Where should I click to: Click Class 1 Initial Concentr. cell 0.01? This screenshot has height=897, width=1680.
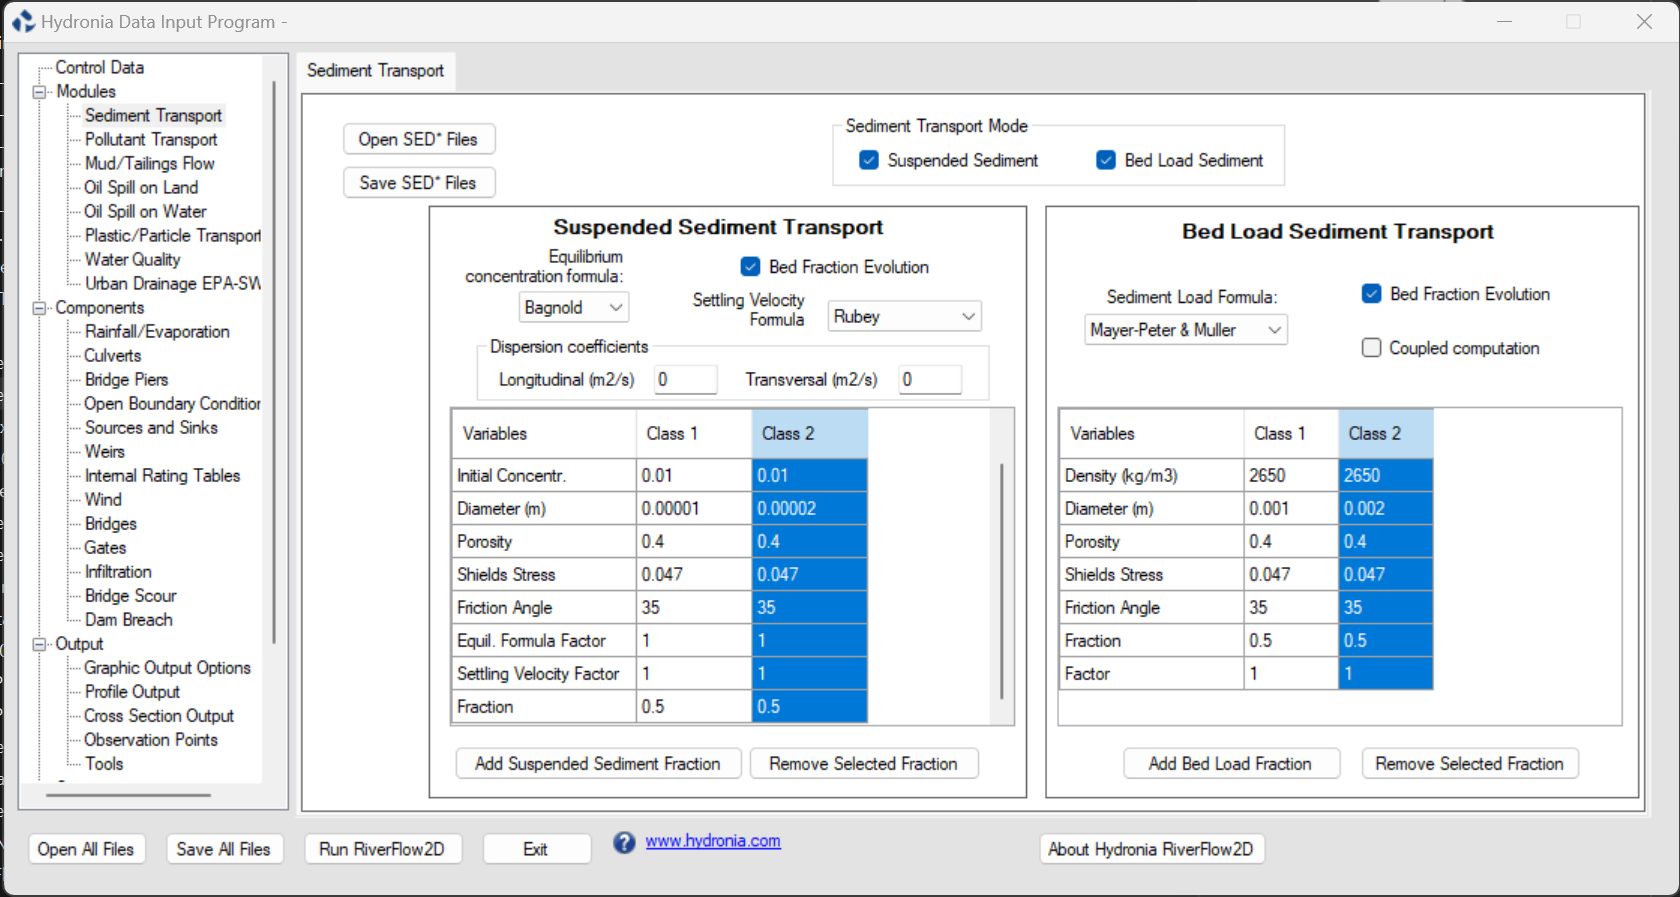[694, 476]
